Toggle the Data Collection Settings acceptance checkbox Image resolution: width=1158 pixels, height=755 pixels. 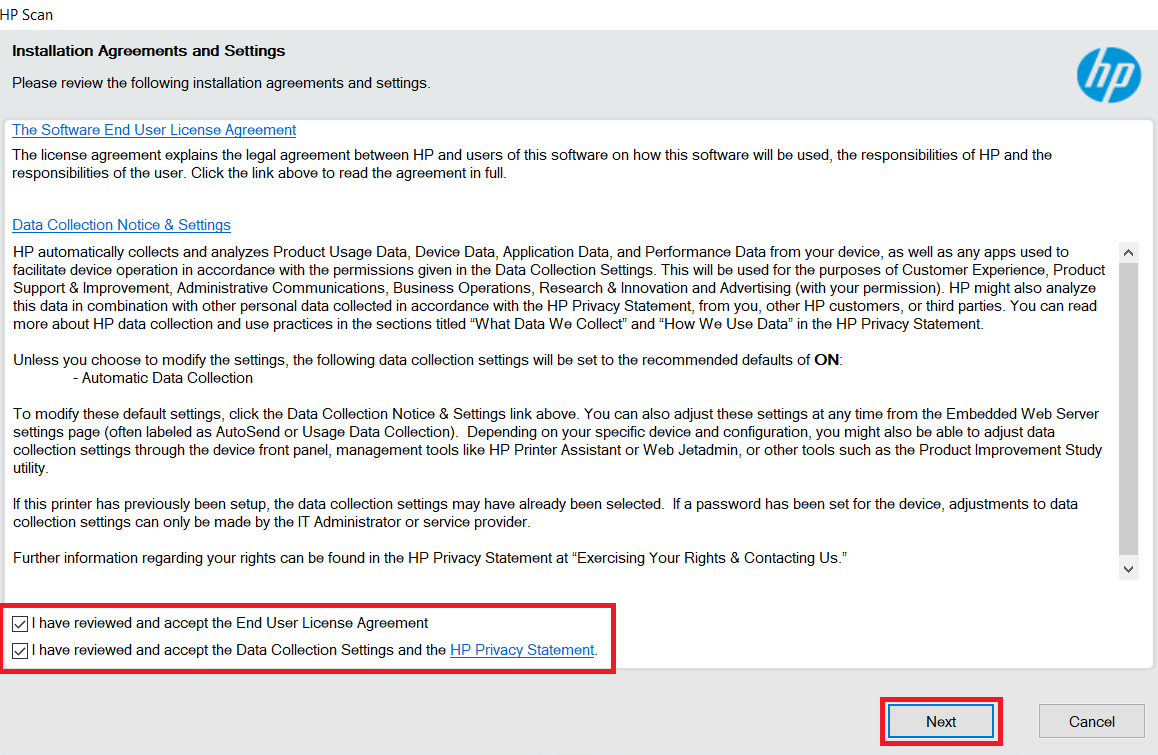pyautogui.click(x=20, y=650)
